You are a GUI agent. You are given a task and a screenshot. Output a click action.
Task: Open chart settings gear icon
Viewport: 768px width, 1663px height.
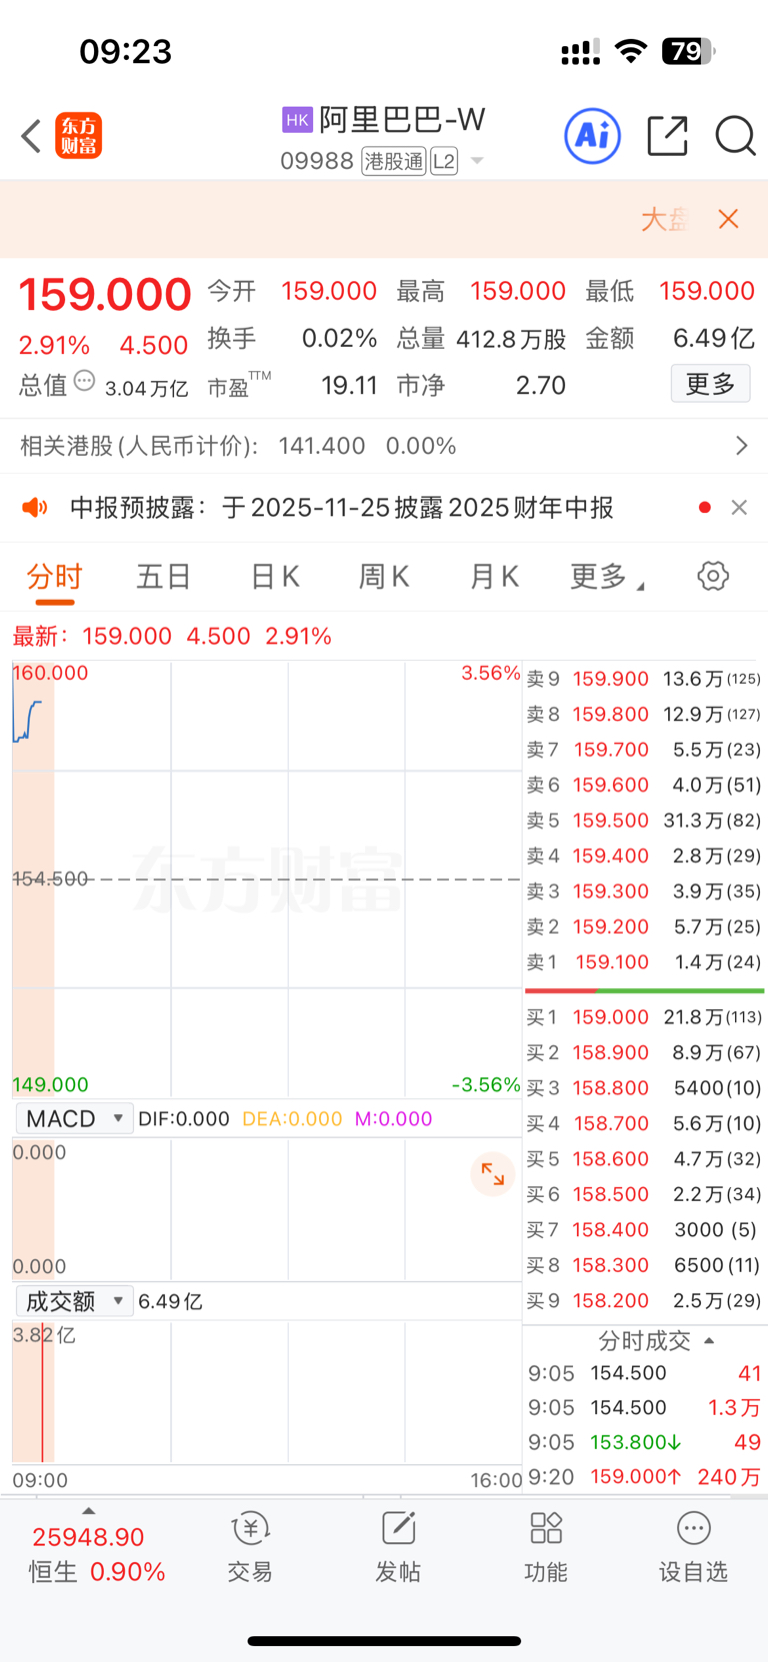pyautogui.click(x=713, y=576)
